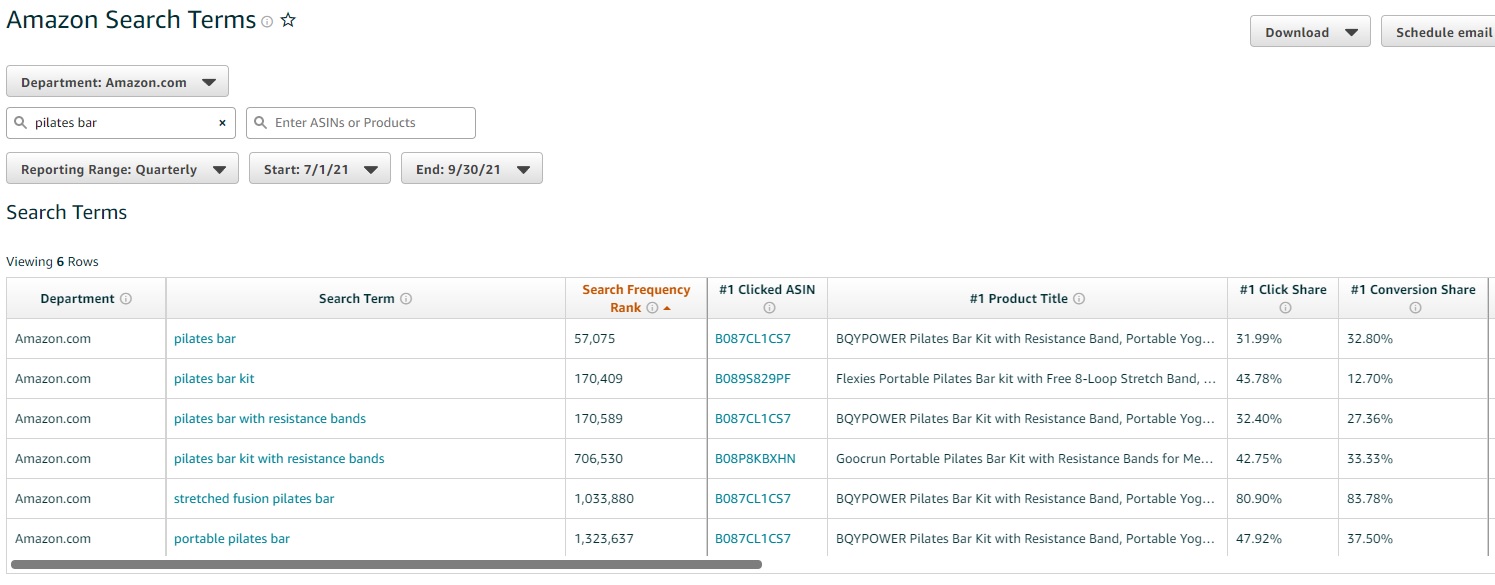Open ASIN link B08P8KBXHN
The height and width of the screenshot is (585, 1495).
point(755,459)
